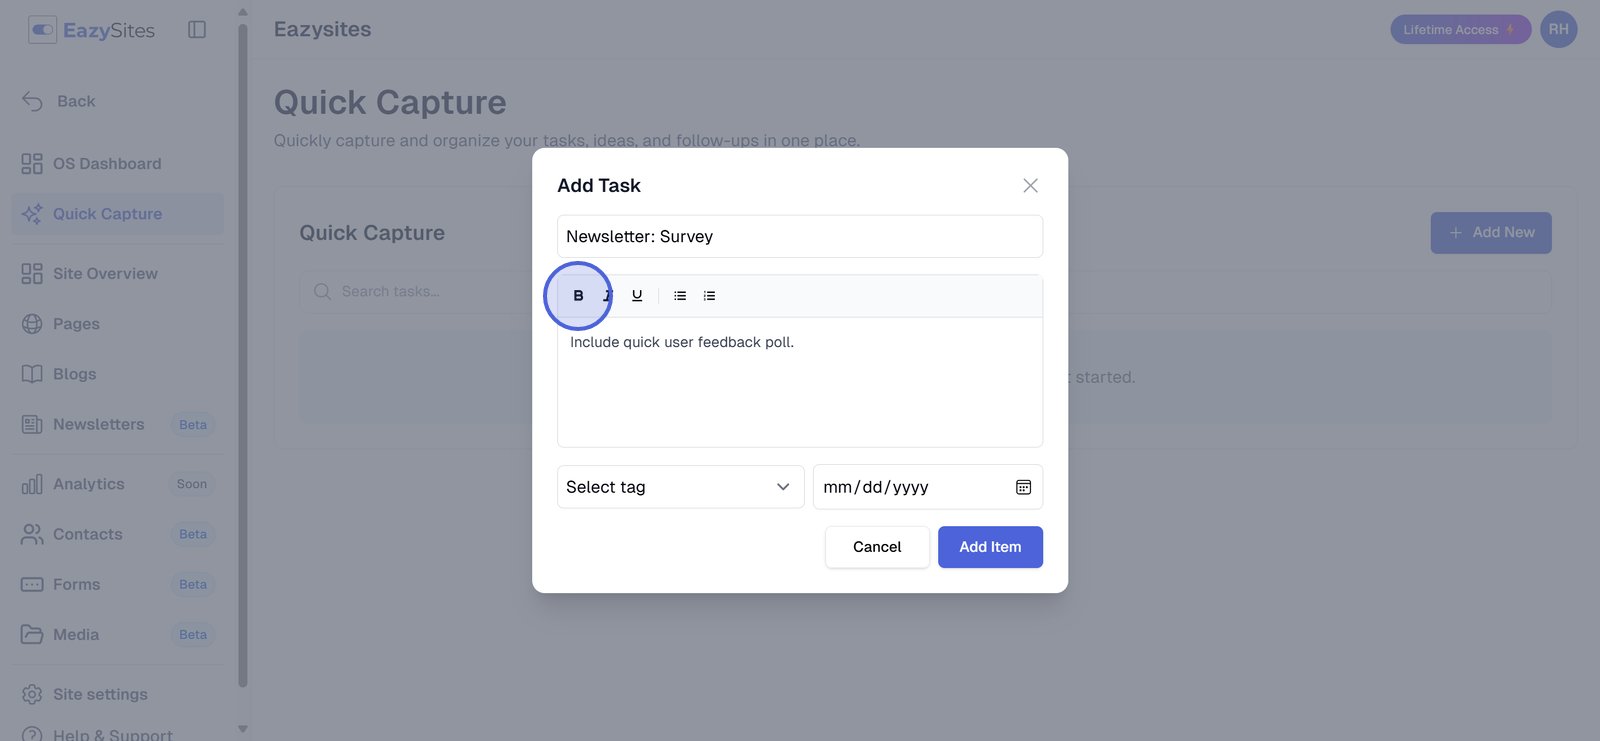Collapse the sidebar with the panel toggle
Screen dimensions: 1600x741
[x=196, y=29]
